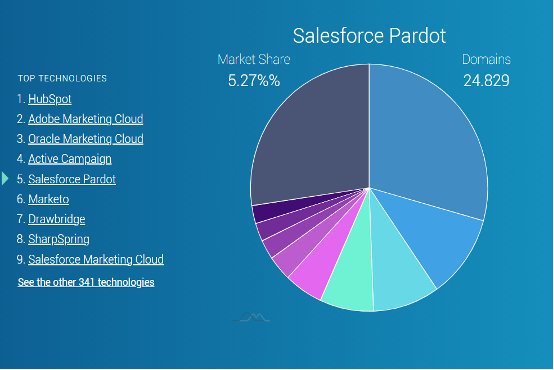Viewport: 554px width, 370px height.
Task: Click the "24.829" domains value
Action: coord(486,81)
